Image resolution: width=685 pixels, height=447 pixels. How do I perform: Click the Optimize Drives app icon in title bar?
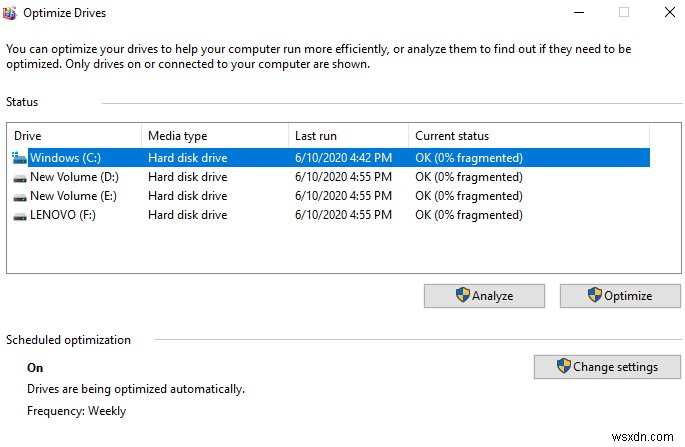click(x=9, y=13)
